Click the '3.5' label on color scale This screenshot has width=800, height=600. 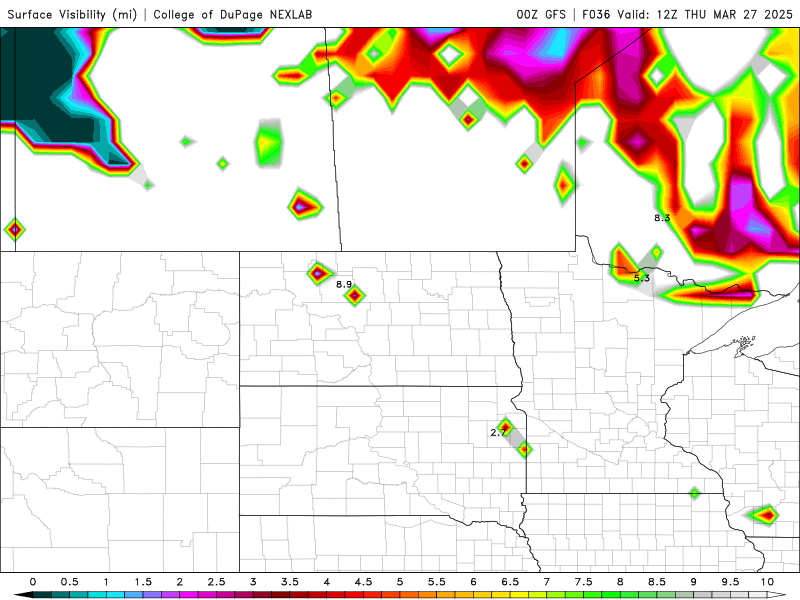(x=290, y=582)
